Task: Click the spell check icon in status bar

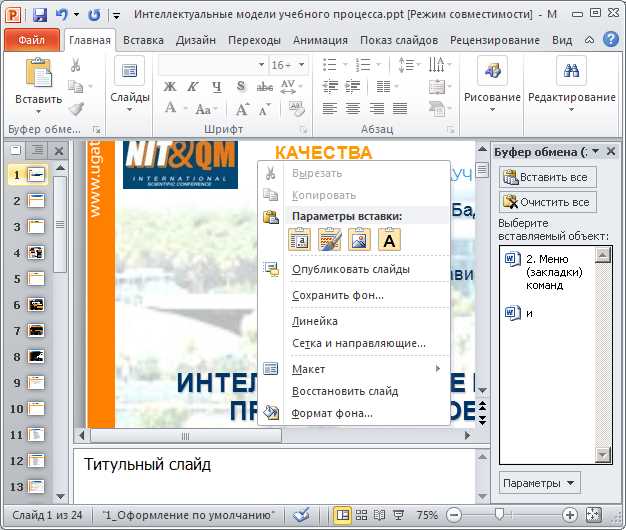Action: (x=302, y=515)
